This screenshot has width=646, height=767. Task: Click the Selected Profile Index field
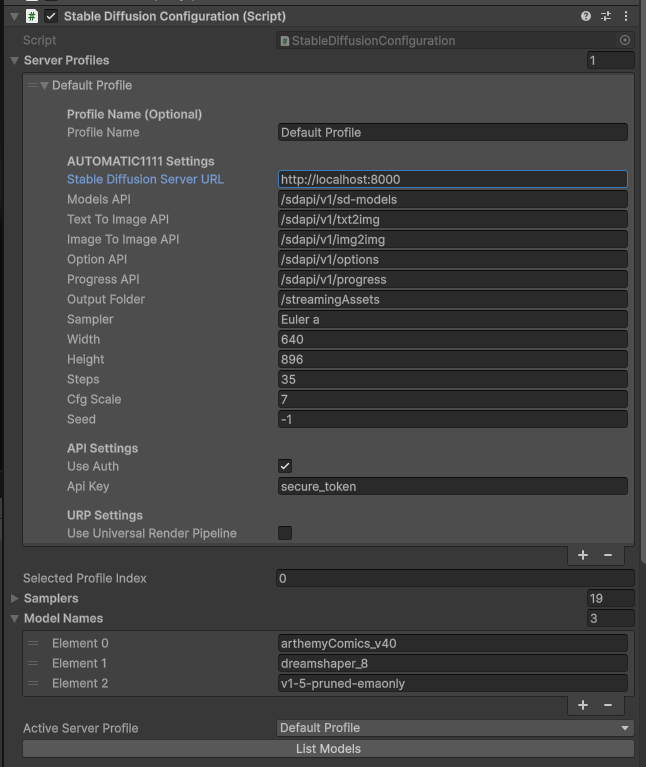(x=455, y=578)
